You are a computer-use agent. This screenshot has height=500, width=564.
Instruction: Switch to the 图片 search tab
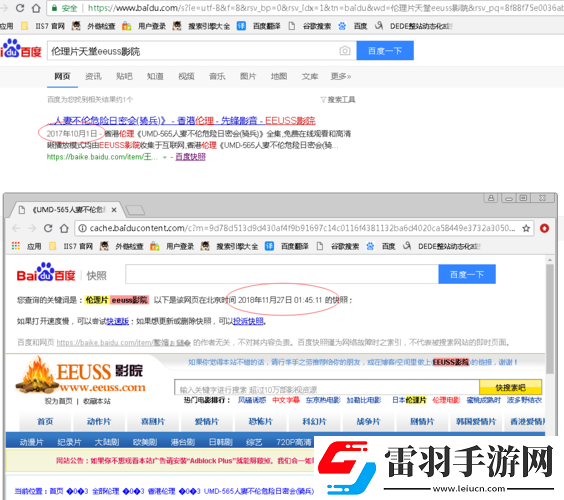[248, 76]
